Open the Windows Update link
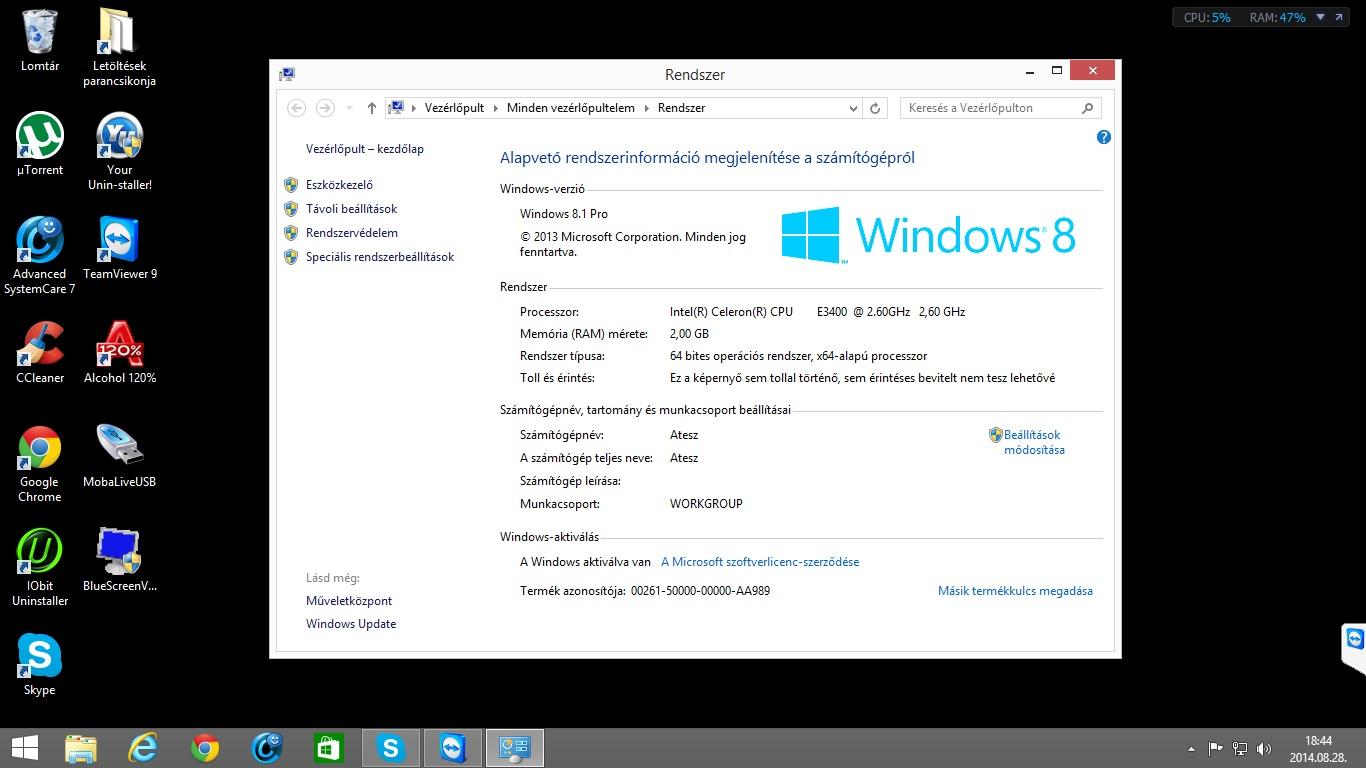 point(351,624)
